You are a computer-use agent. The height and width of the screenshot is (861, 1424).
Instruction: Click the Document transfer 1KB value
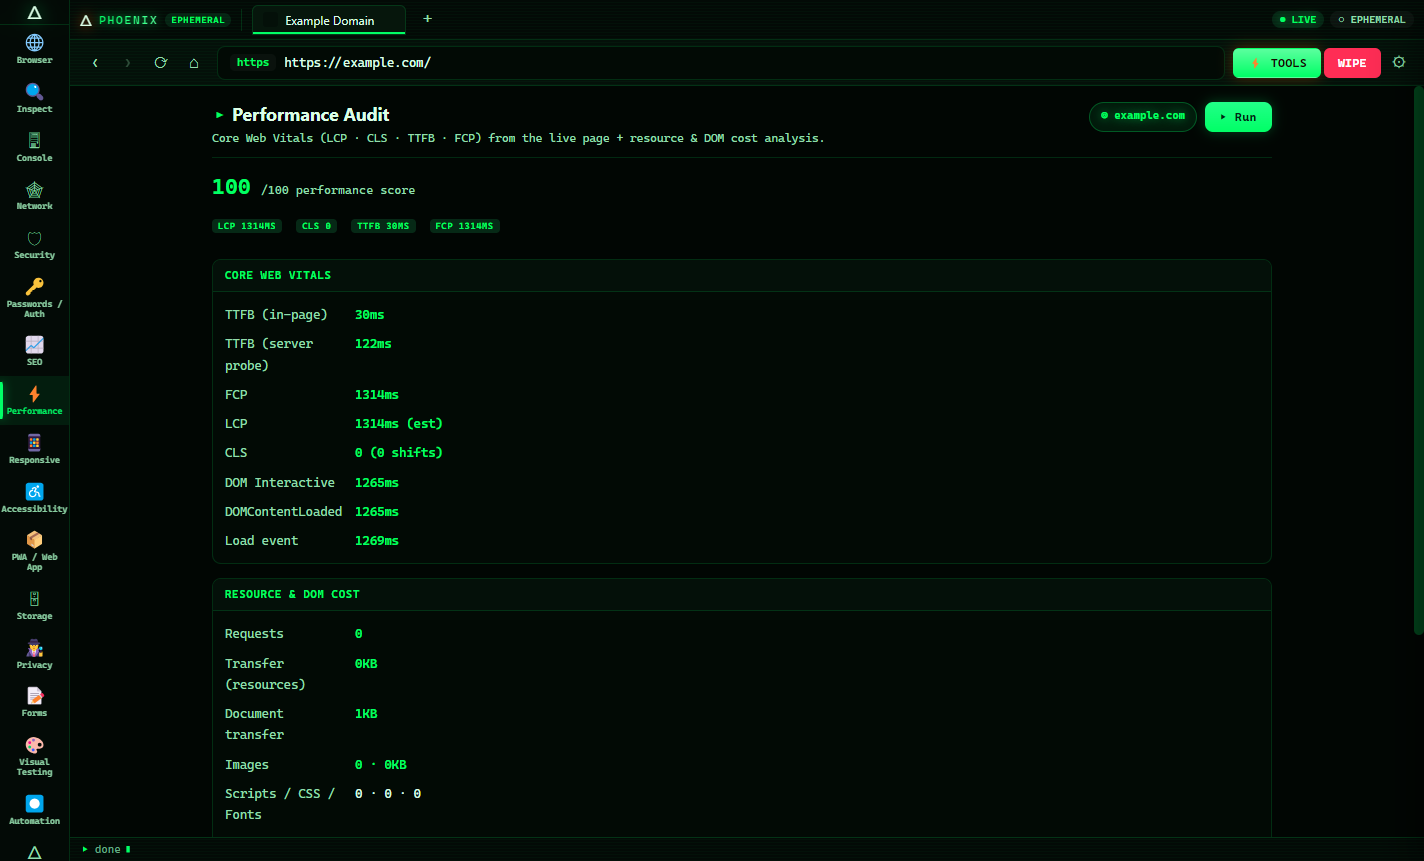(366, 714)
